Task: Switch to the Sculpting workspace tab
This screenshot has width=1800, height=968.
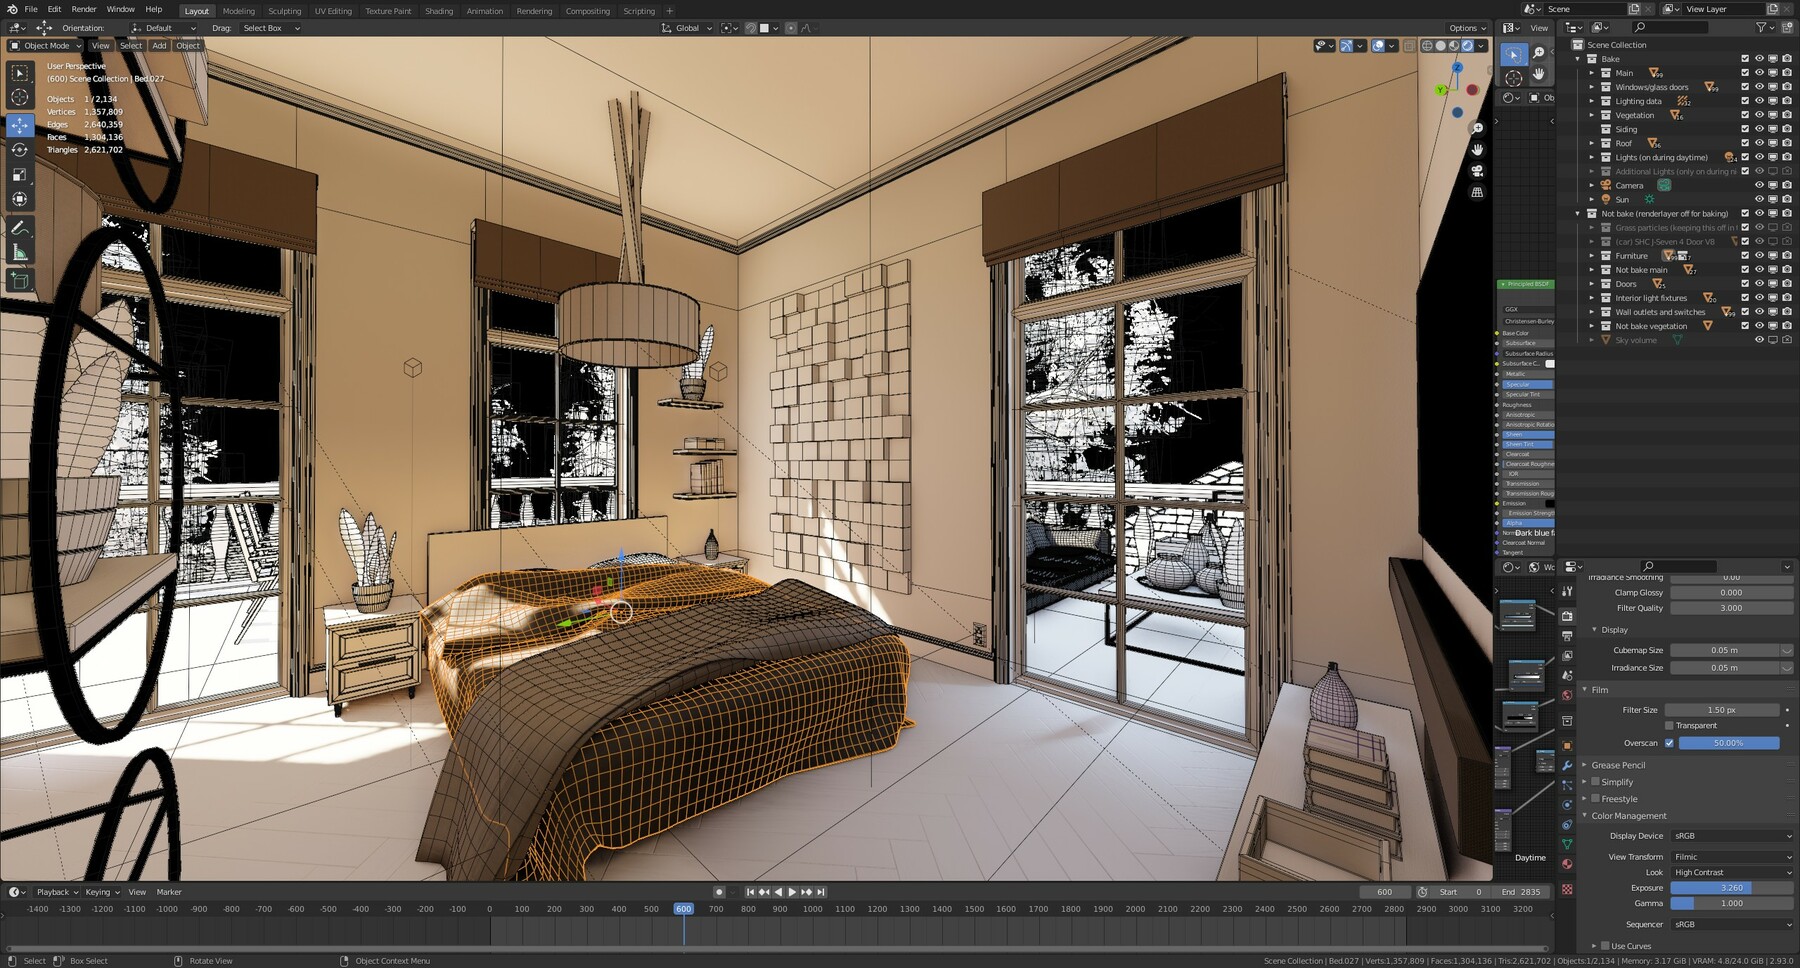Action: [x=284, y=11]
